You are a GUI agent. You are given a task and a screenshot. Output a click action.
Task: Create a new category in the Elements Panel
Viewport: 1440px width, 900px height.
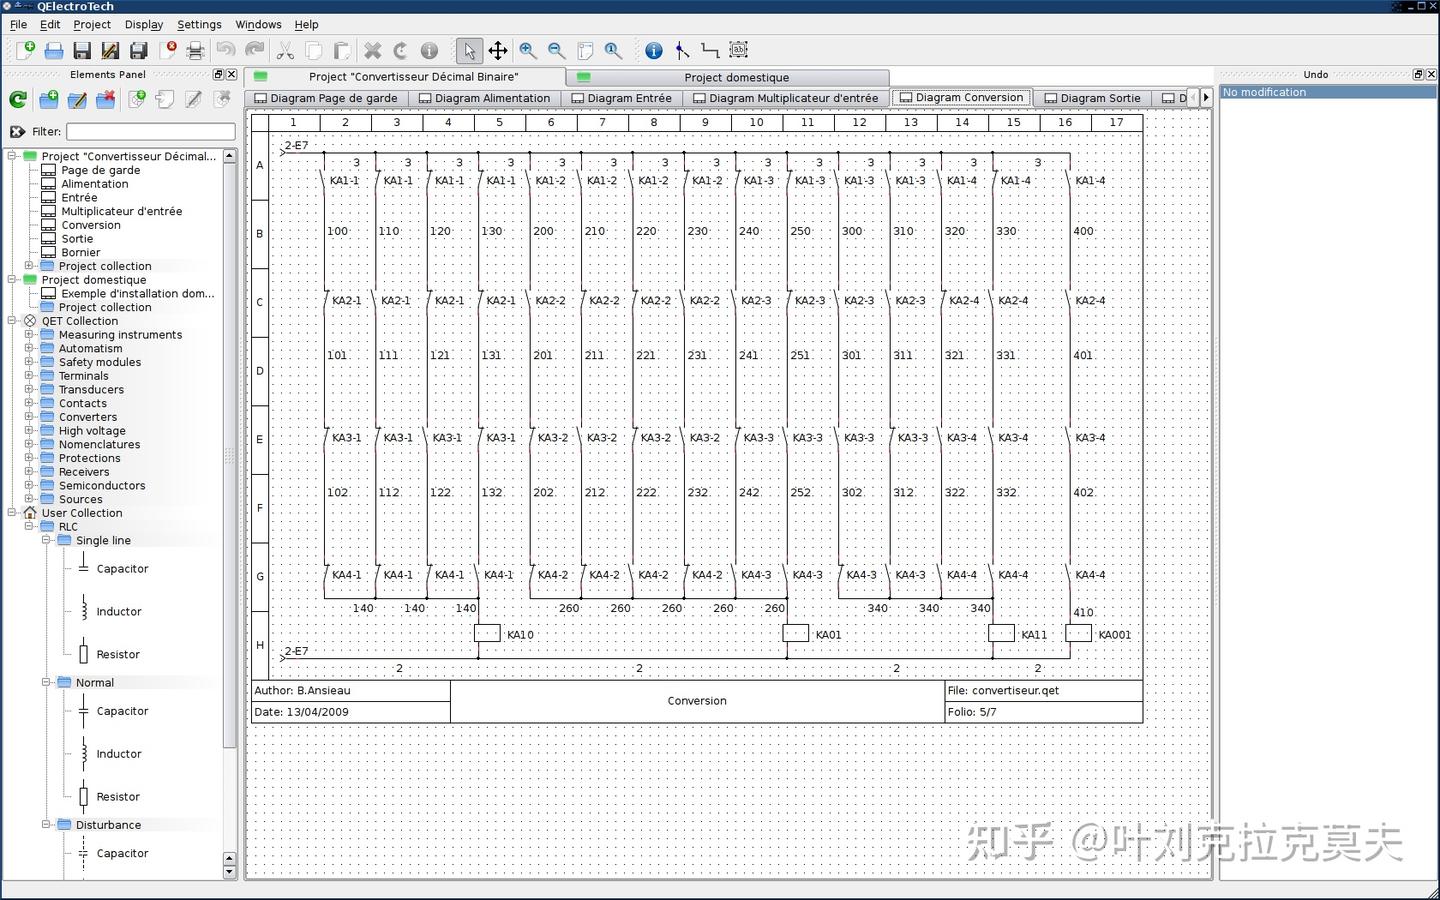point(48,99)
